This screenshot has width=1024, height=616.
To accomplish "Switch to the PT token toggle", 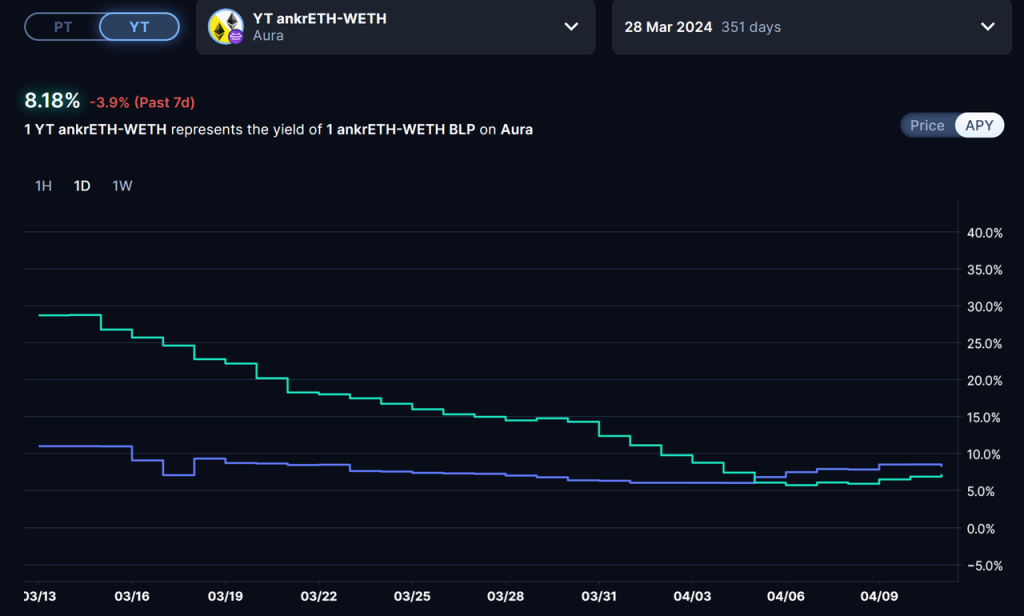I will tap(62, 27).
